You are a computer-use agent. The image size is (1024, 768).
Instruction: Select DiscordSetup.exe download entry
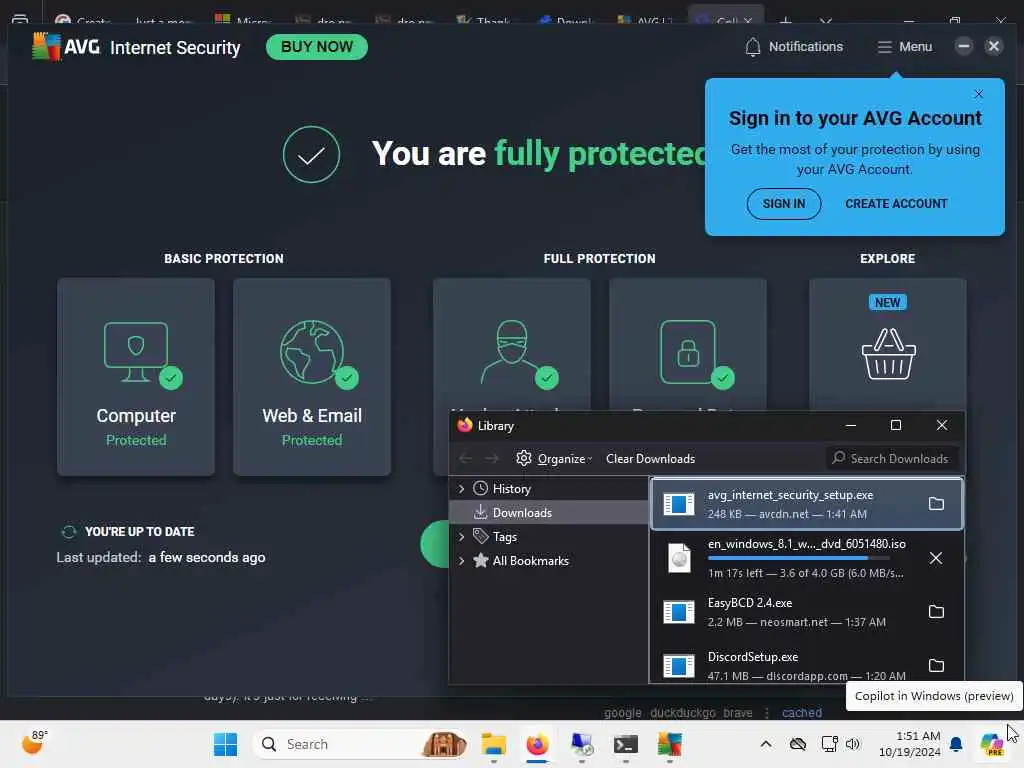click(x=807, y=663)
